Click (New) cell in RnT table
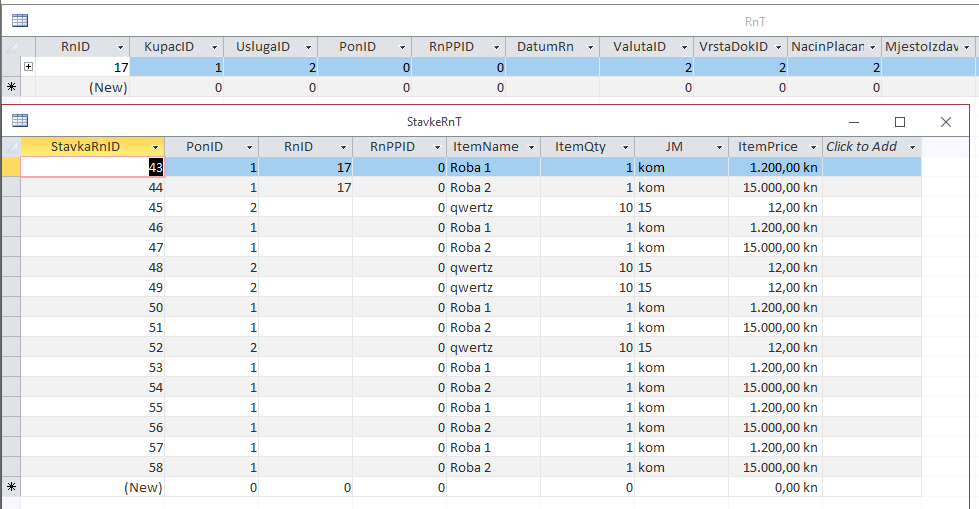Viewport: 979px width, 509px height. [82, 87]
